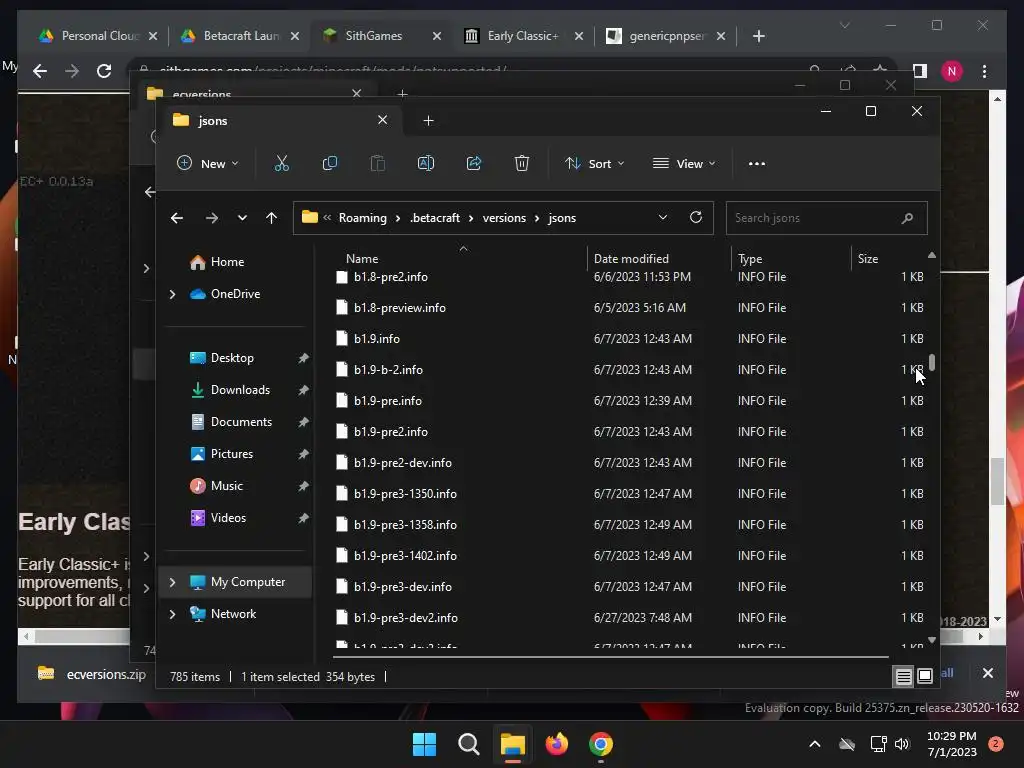Open the View dropdown menu
1024x768 pixels.
(x=684, y=163)
